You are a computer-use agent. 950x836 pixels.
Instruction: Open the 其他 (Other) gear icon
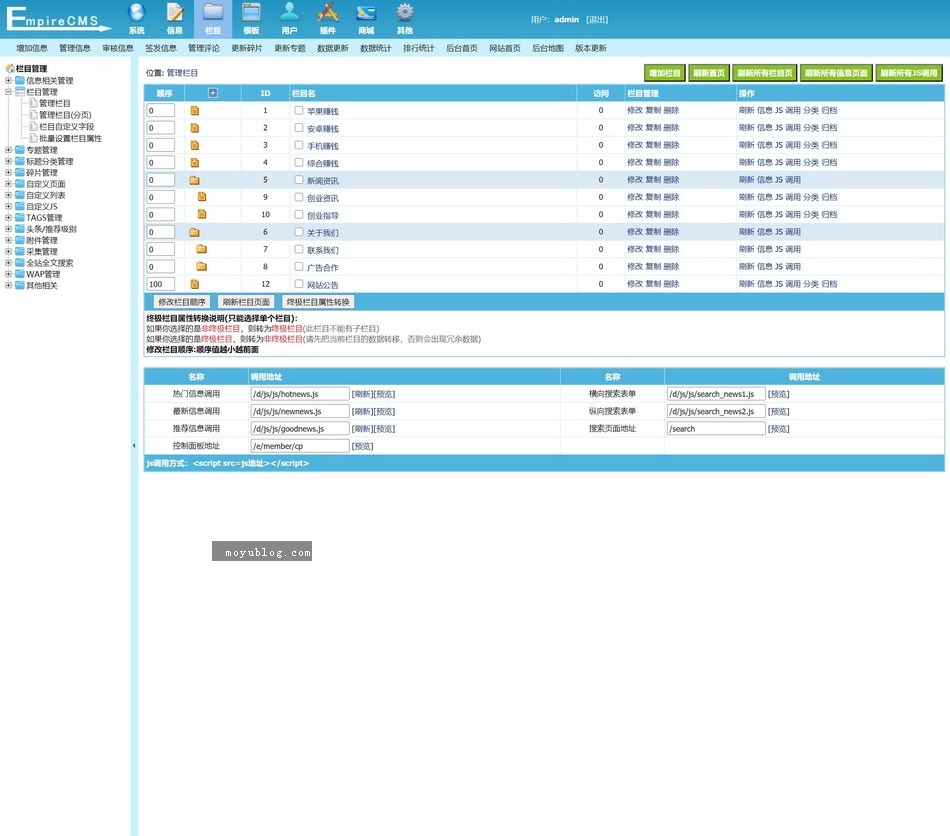point(404,14)
